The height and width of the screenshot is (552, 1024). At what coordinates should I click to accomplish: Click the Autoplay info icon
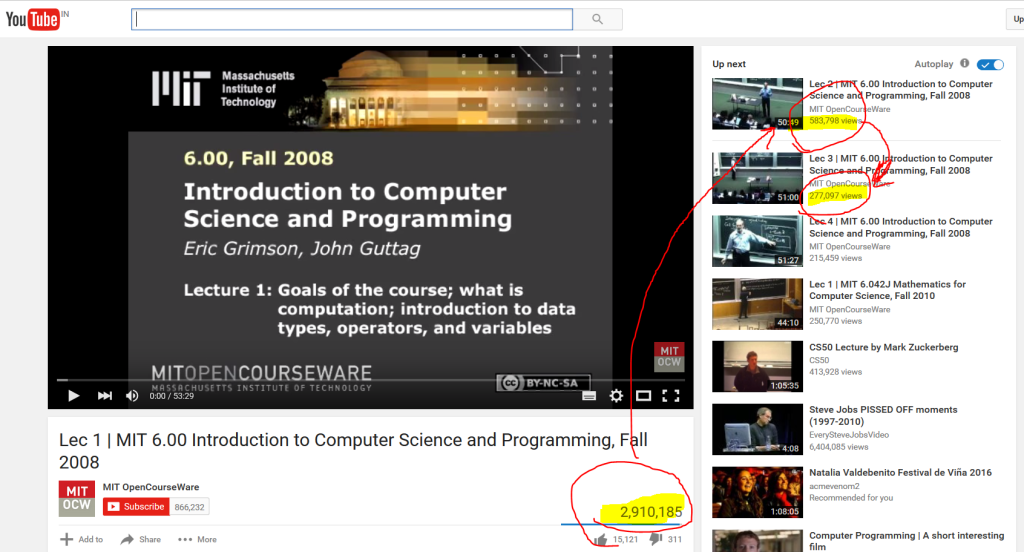click(x=965, y=63)
